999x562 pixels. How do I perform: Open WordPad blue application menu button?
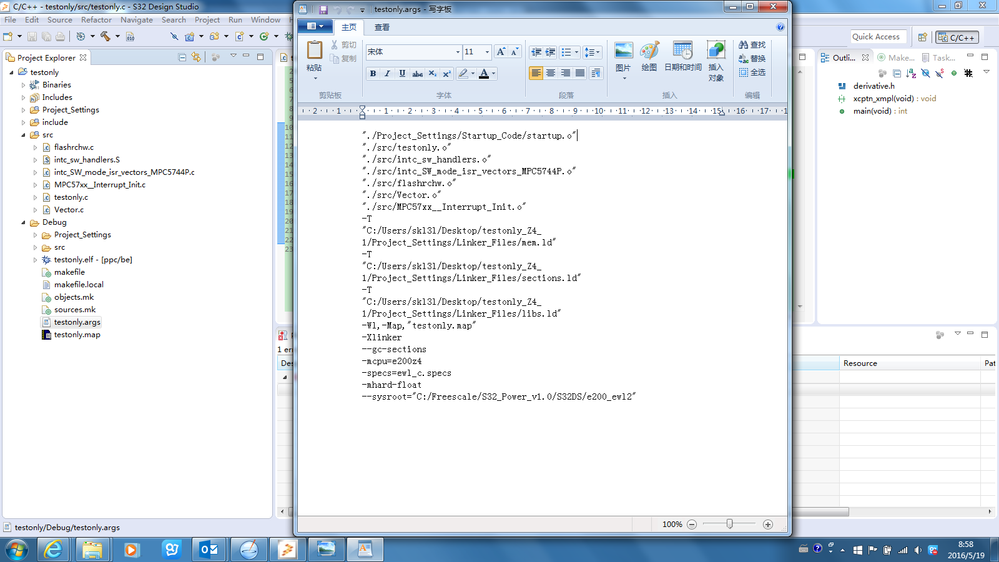[315, 27]
